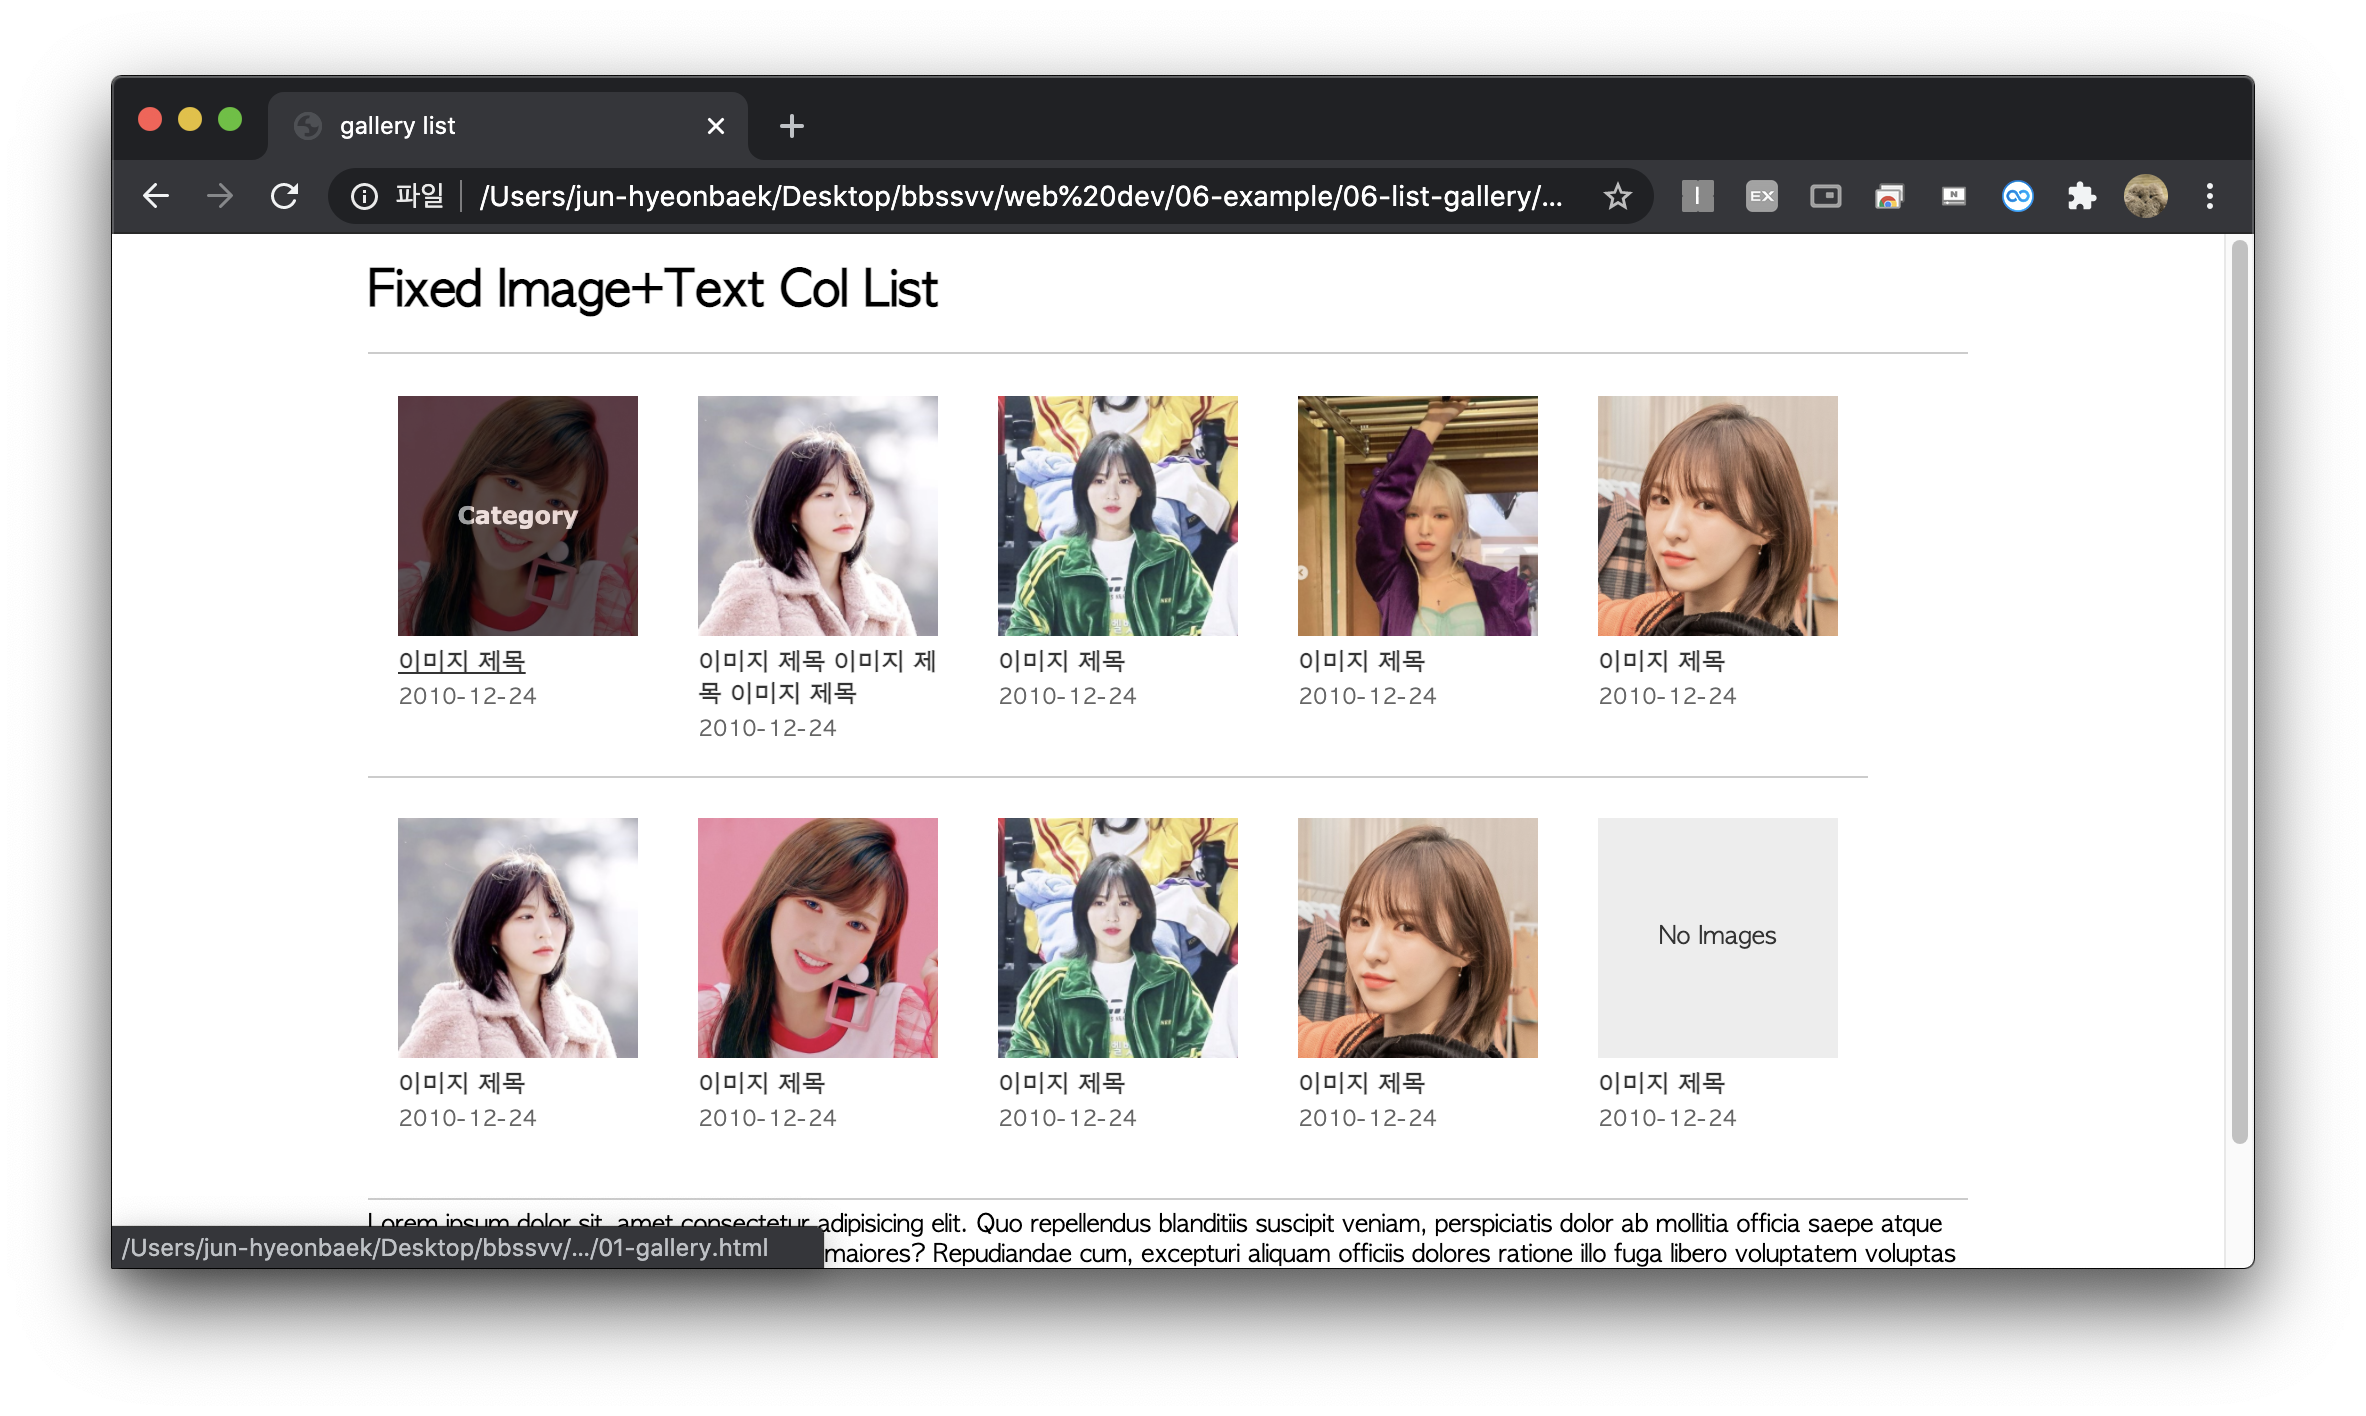Viewport: 2366px width, 1416px height.
Task: Close the gallery list tab
Action: [715, 126]
